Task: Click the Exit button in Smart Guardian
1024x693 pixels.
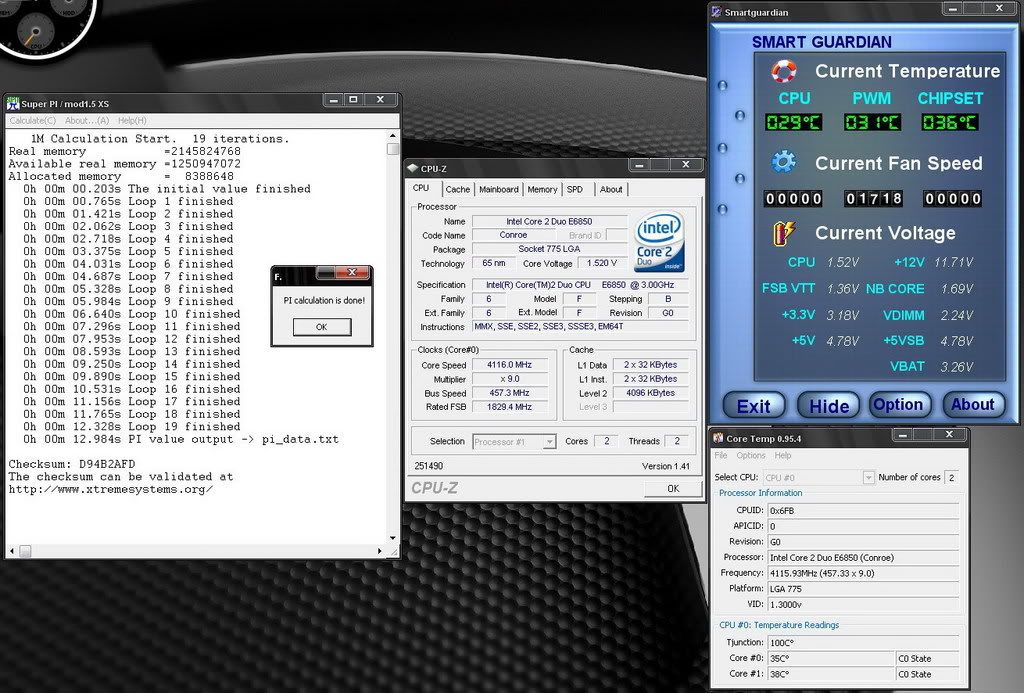Action: click(754, 406)
